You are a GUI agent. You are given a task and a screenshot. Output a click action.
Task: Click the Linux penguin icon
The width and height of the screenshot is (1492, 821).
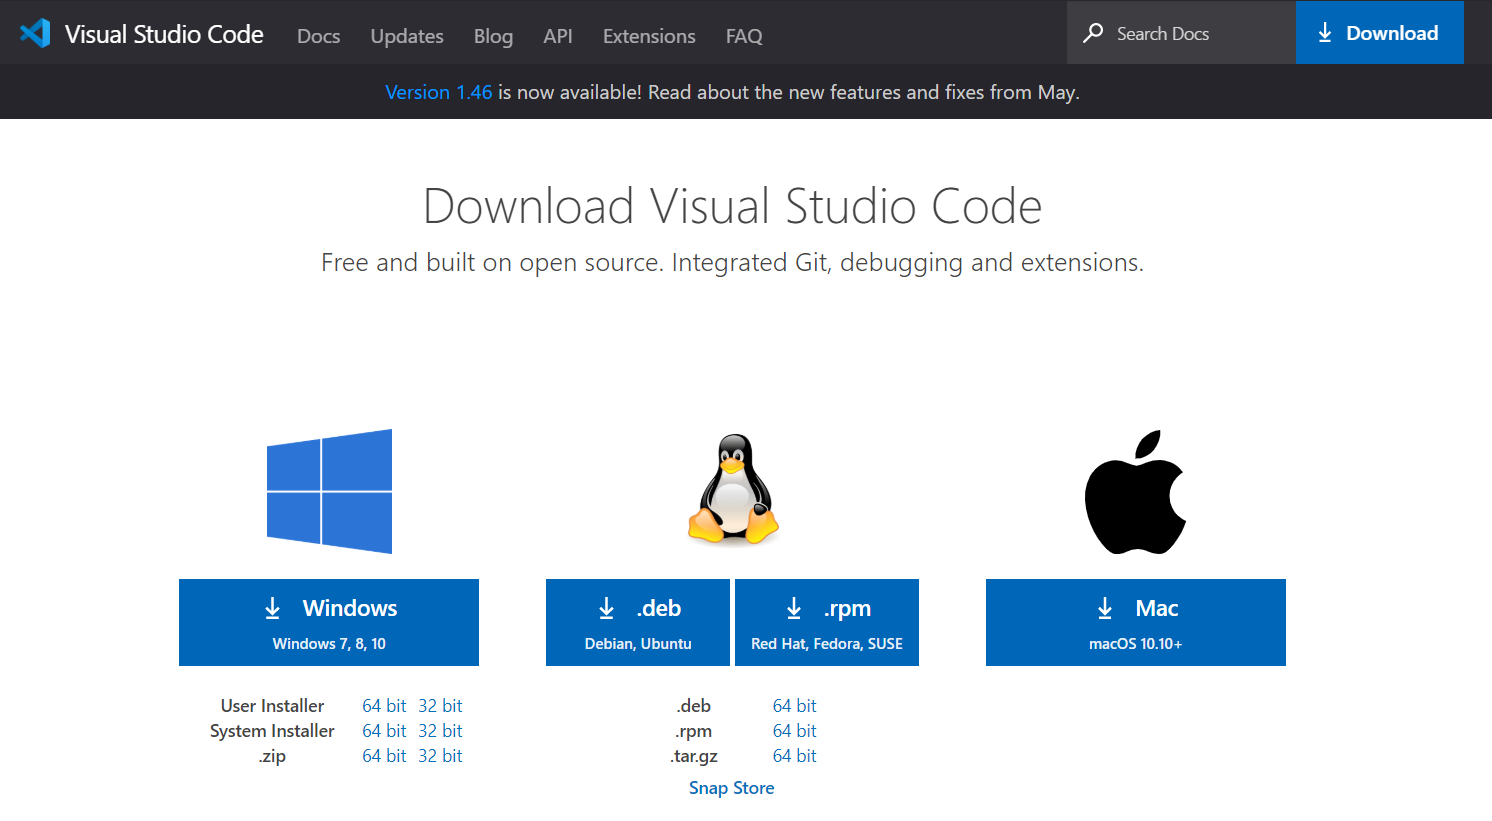pos(732,491)
